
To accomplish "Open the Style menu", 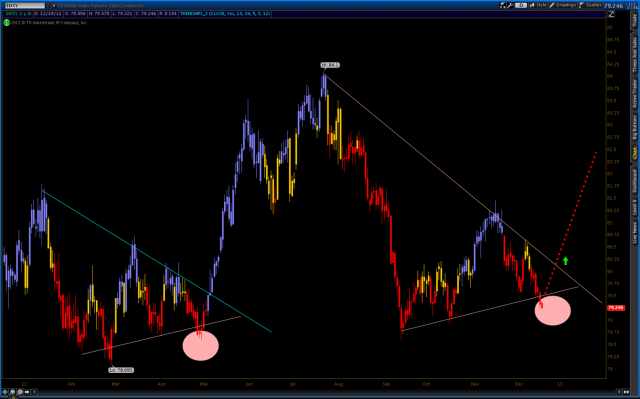I will [x=538, y=5].
